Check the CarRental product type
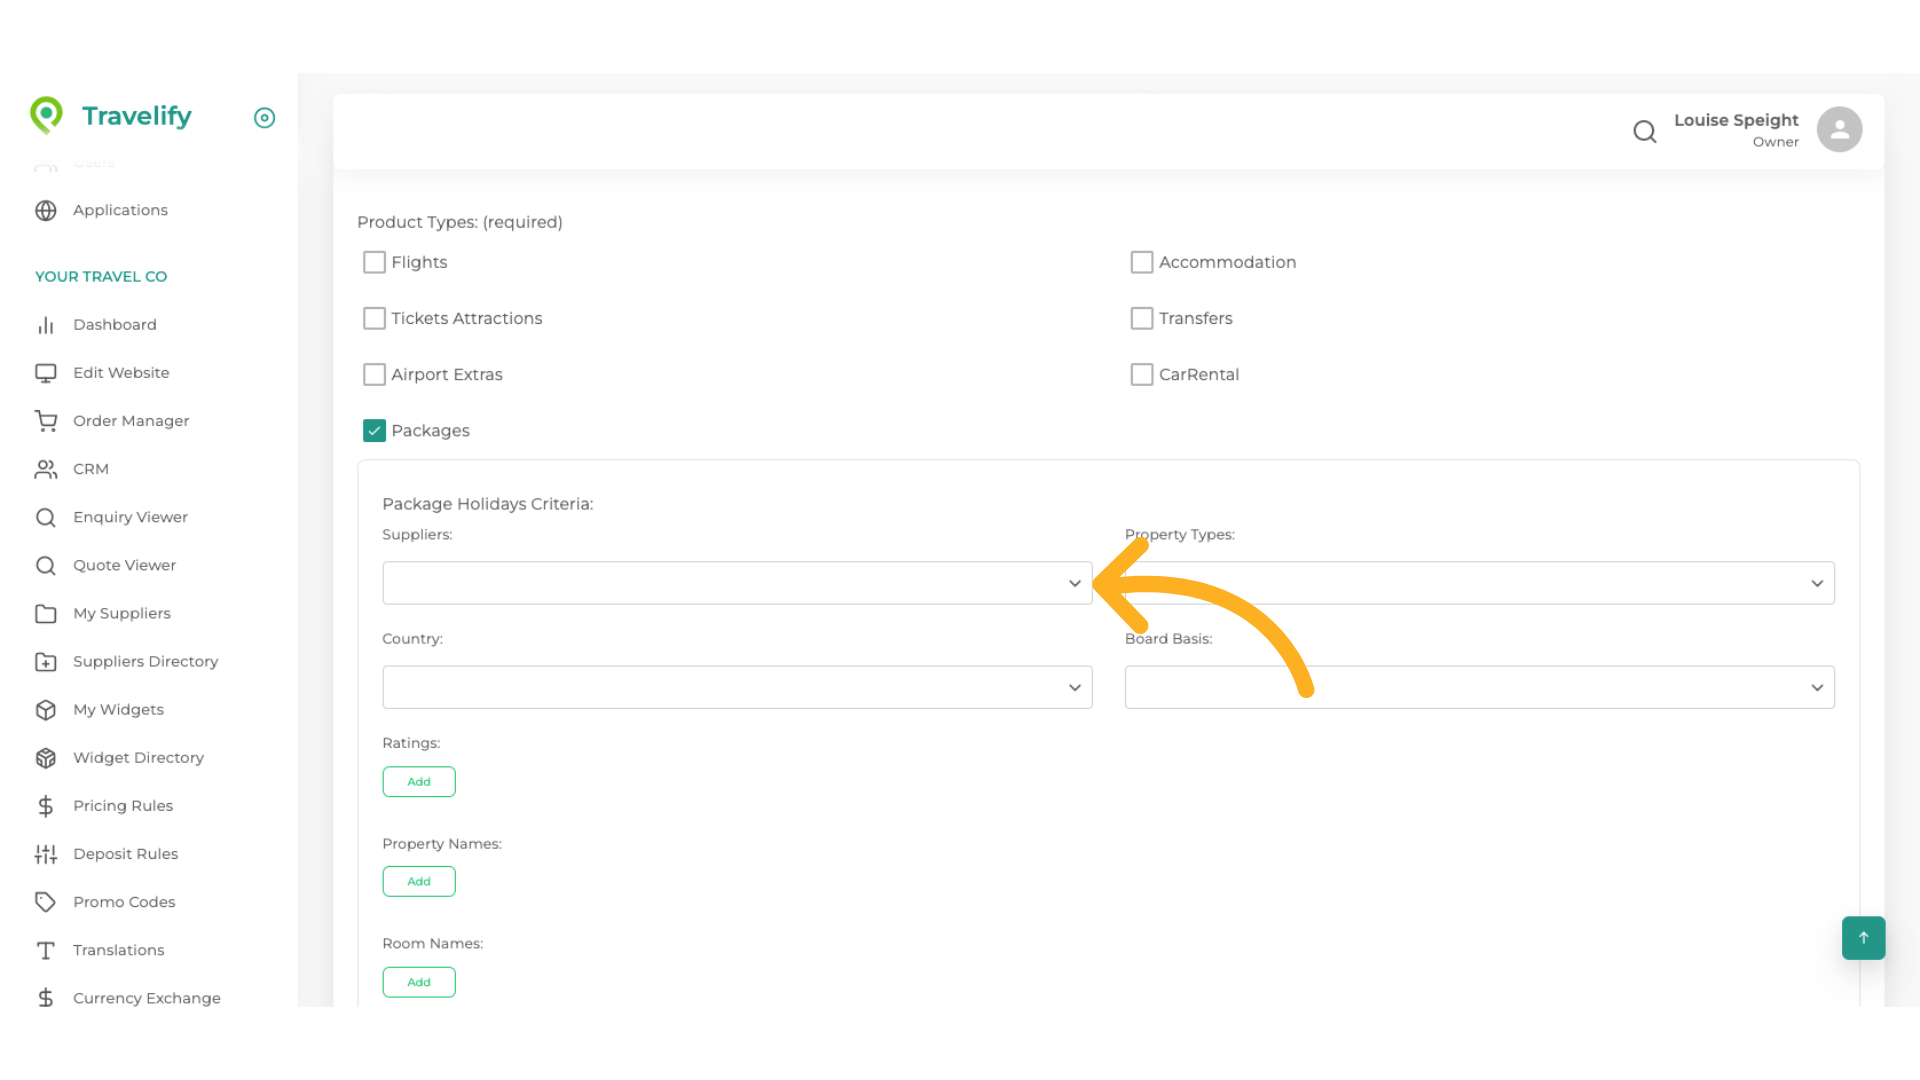This screenshot has height=1080, width=1920. tap(1141, 374)
